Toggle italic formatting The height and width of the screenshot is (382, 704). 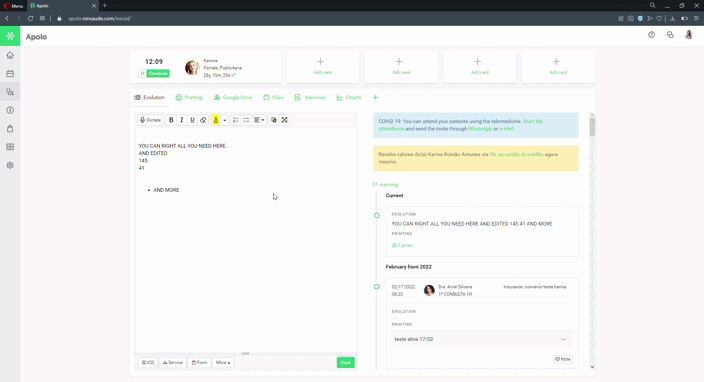click(182, 120)
